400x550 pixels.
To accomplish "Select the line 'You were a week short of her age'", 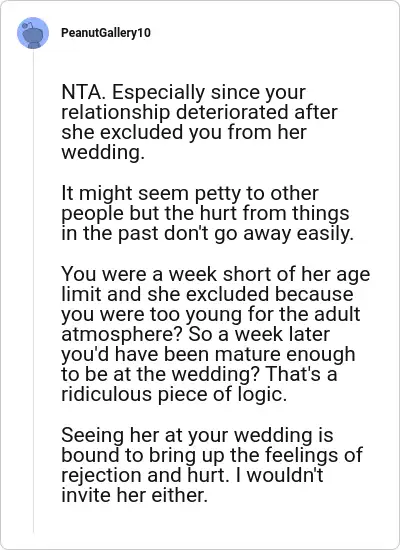I will pos(216,274).
